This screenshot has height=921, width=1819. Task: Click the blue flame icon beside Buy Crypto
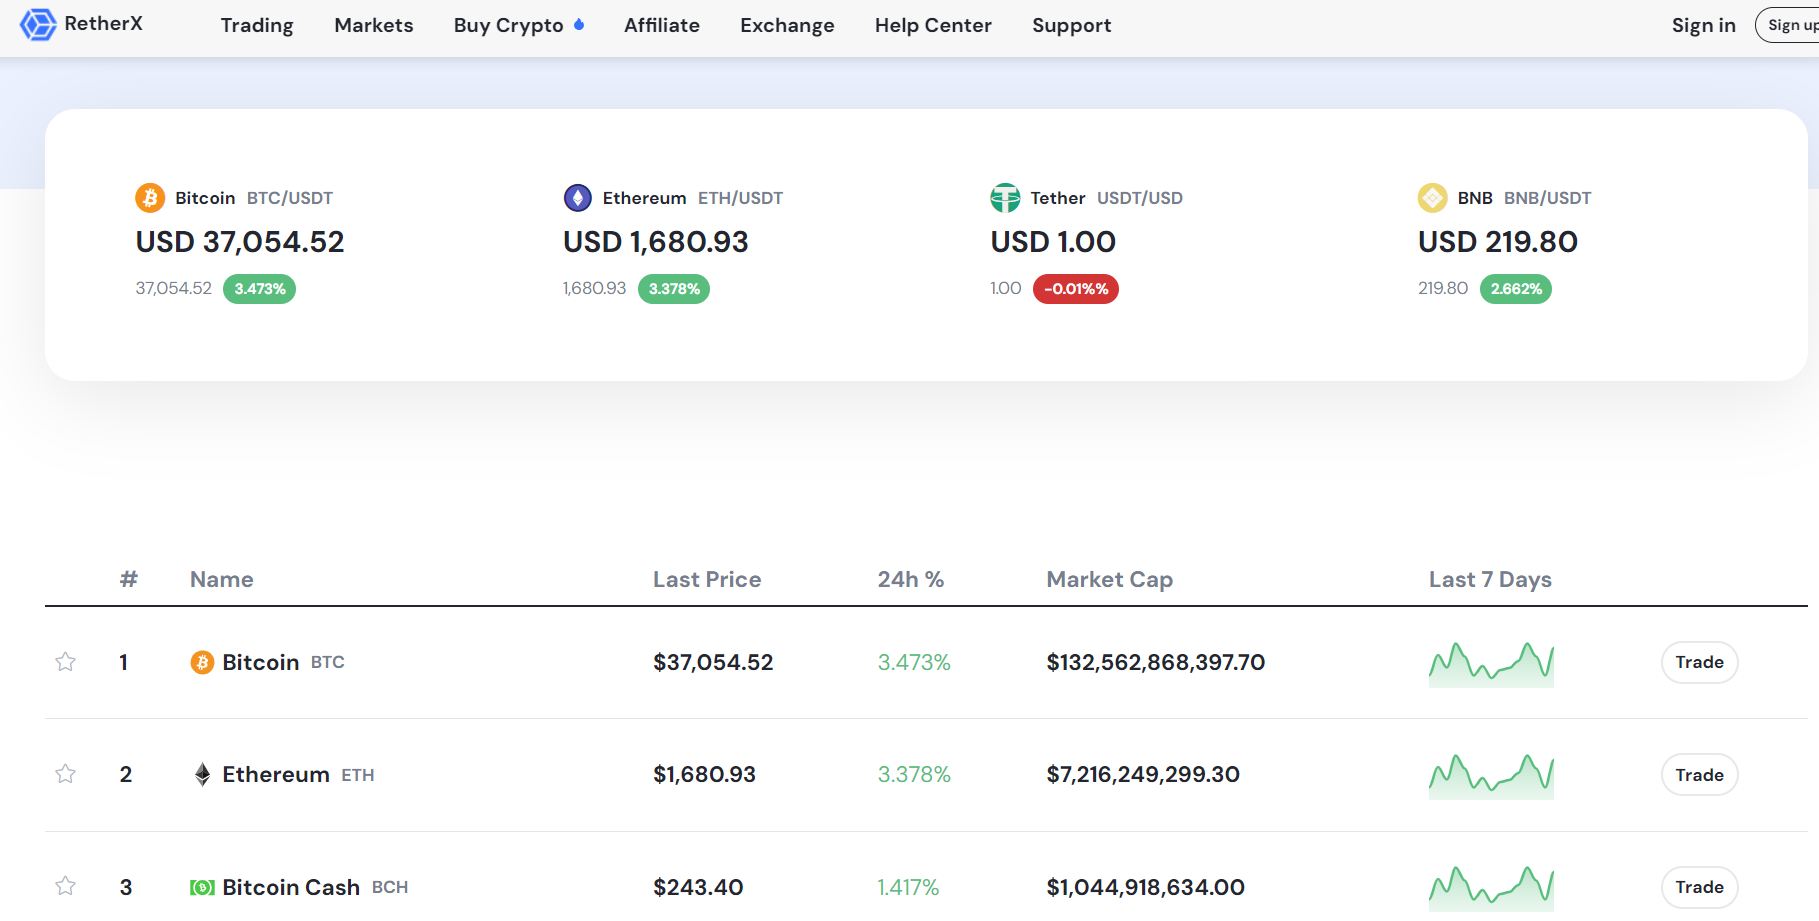(x=579, y=24)
